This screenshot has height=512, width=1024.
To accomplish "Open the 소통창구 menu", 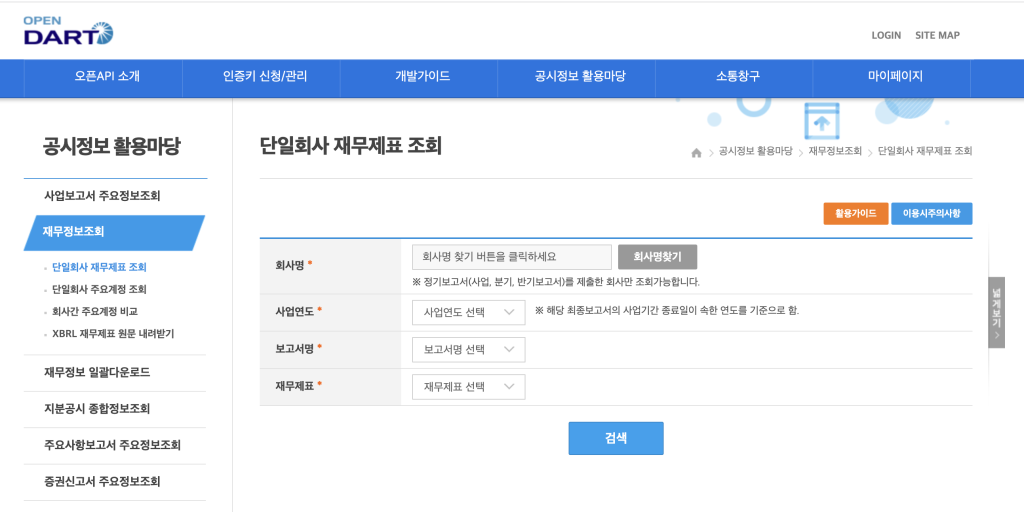I will tap(737, 76).
